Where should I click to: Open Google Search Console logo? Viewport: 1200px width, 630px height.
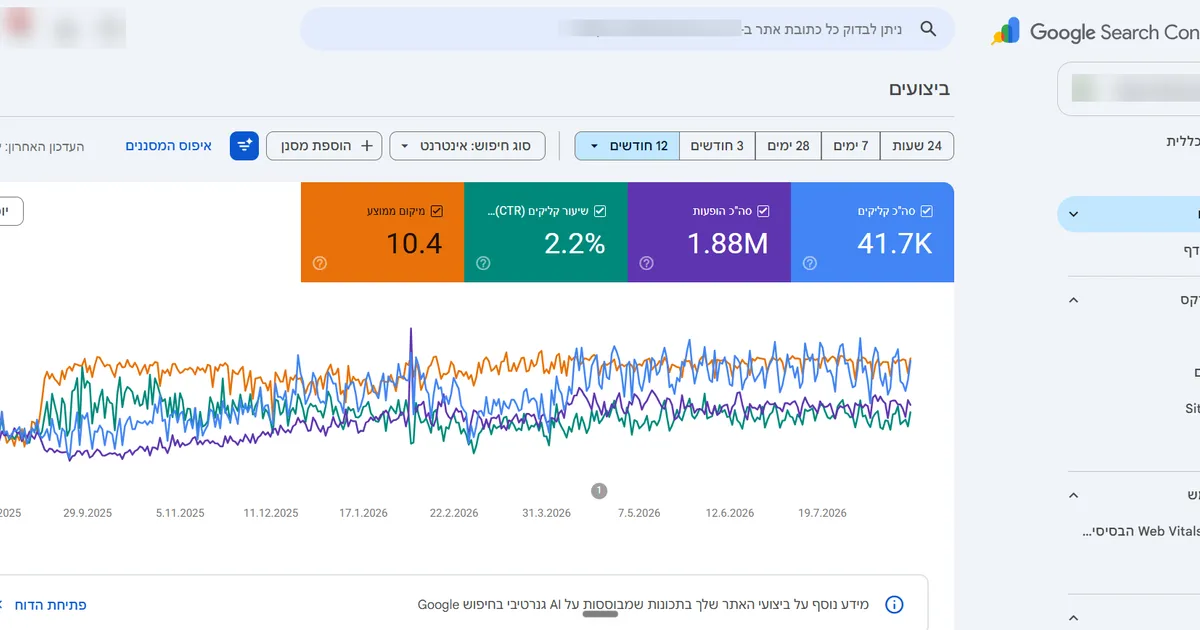click(1095, 32)
